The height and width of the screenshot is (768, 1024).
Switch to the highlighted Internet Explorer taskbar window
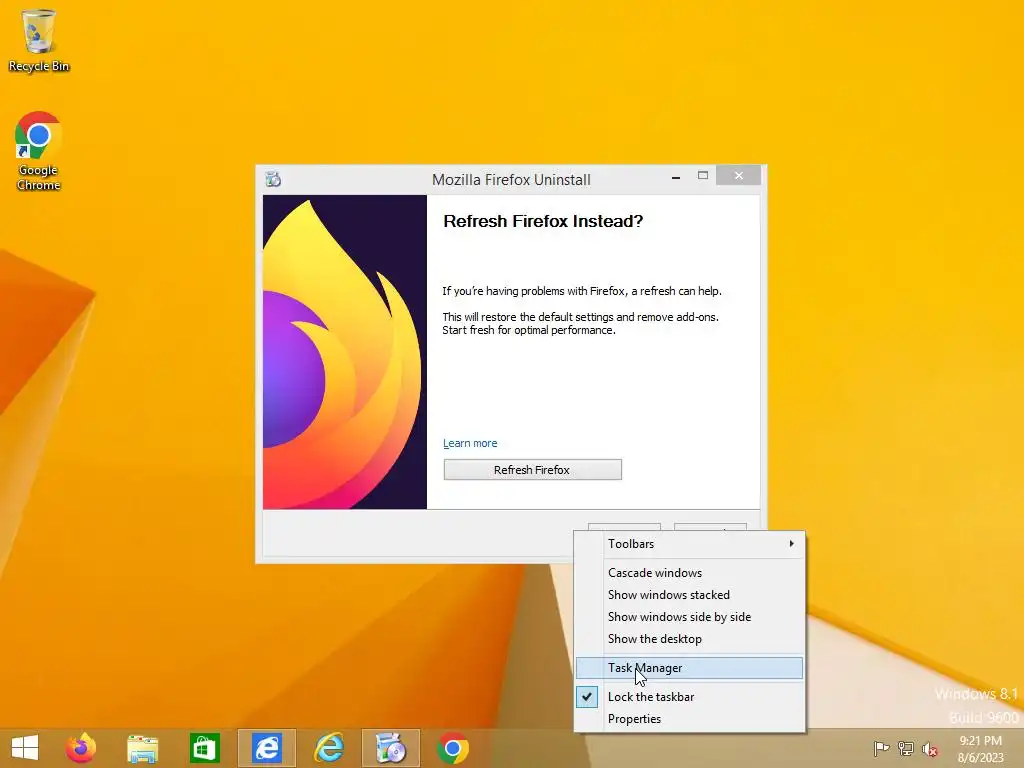click(267, 748)
